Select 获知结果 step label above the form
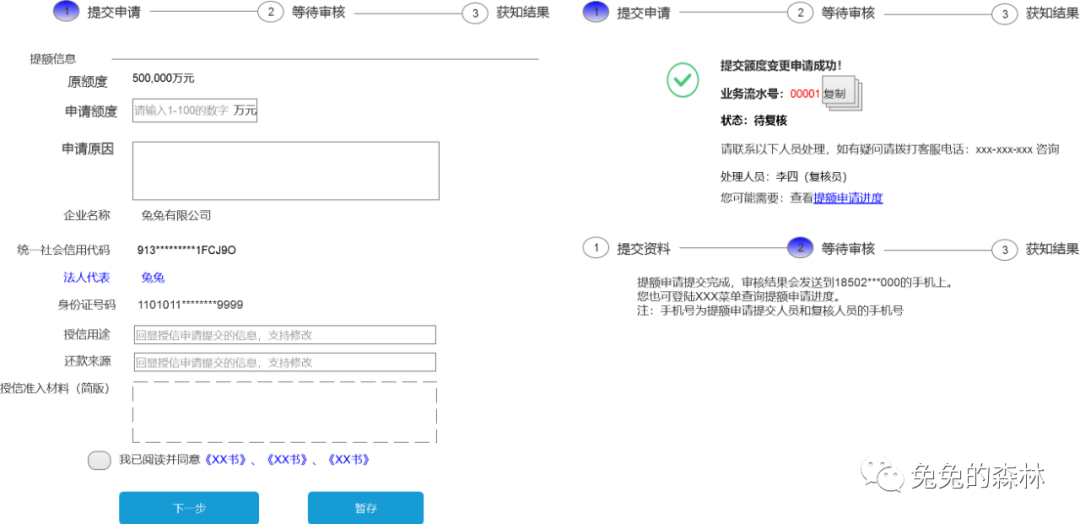This screenshot has height=524, width=1080. click(x=523, y=12)
